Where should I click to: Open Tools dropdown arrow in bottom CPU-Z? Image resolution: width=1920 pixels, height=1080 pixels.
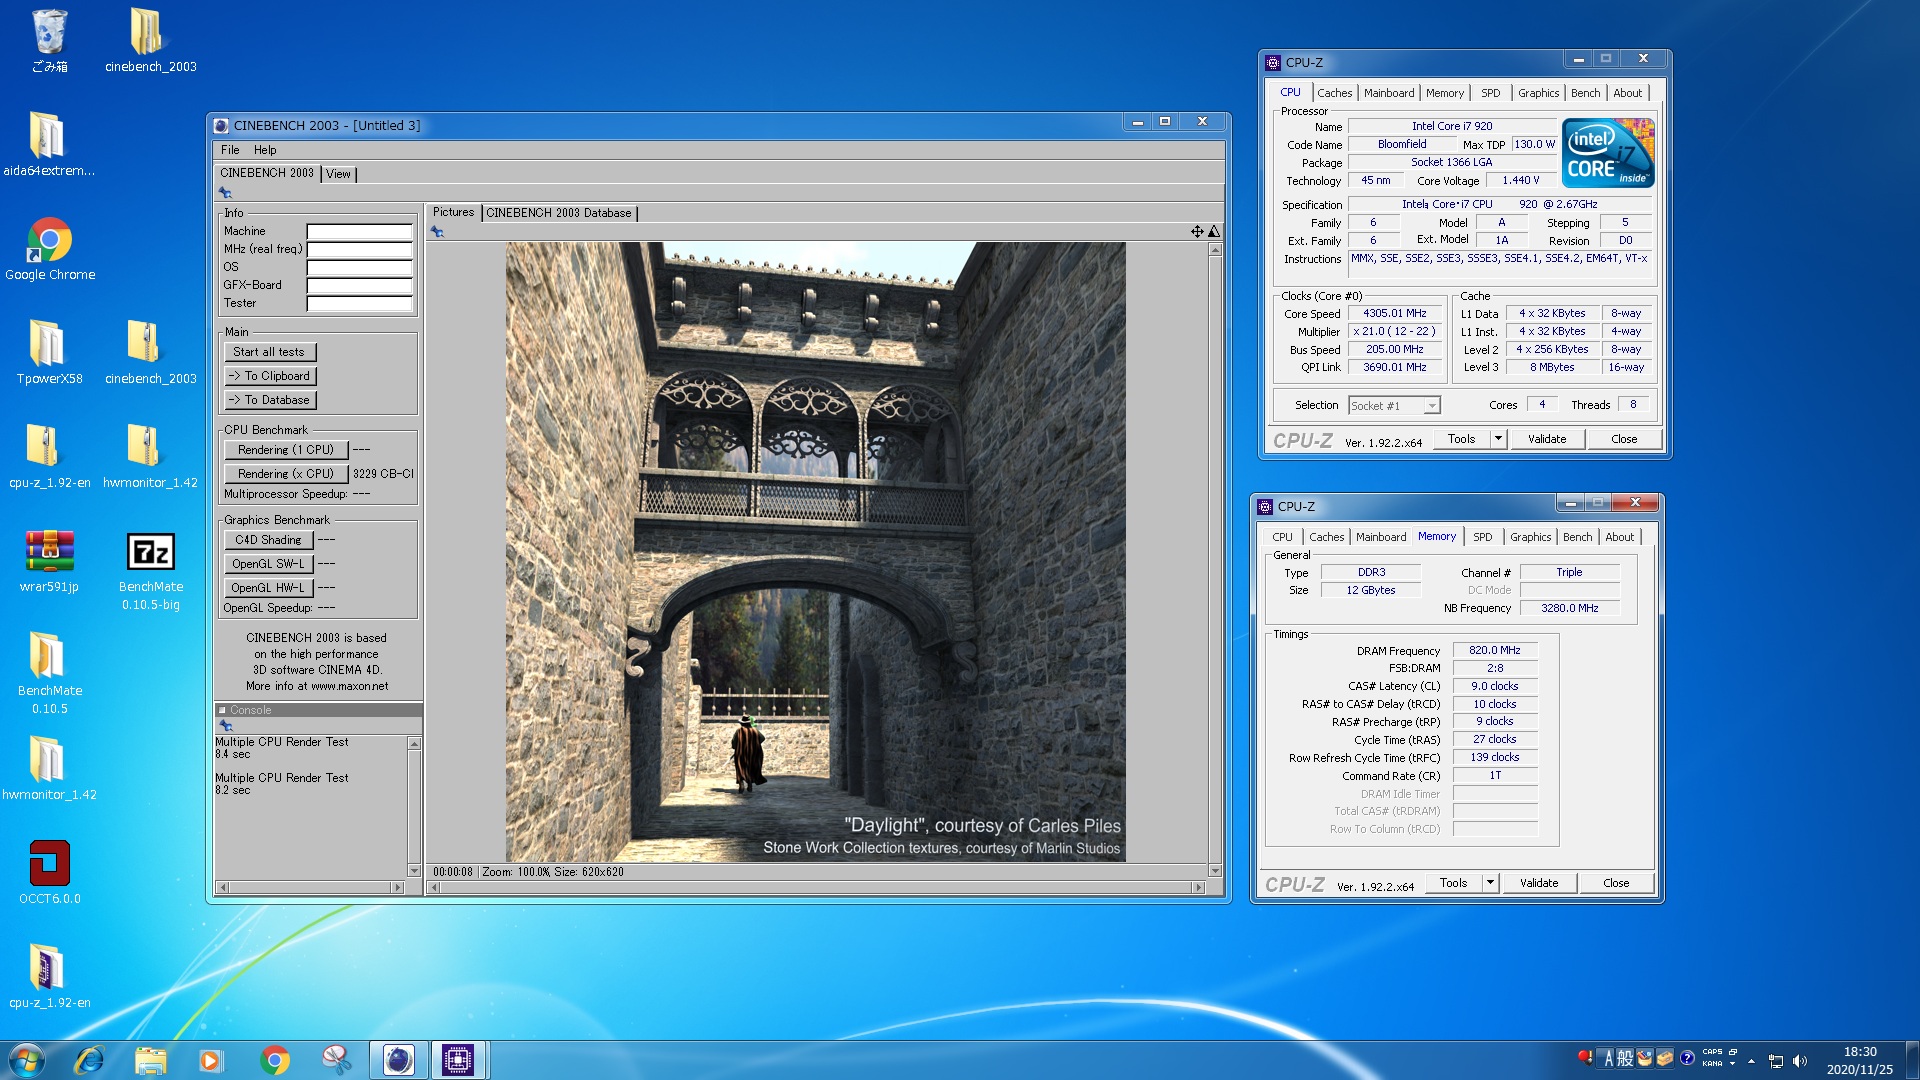point(1490,883)
